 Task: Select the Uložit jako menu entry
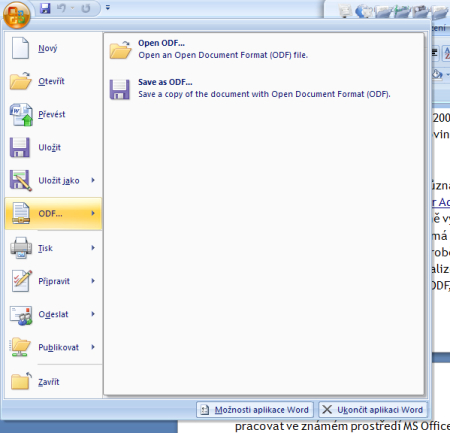click(53, 180)
